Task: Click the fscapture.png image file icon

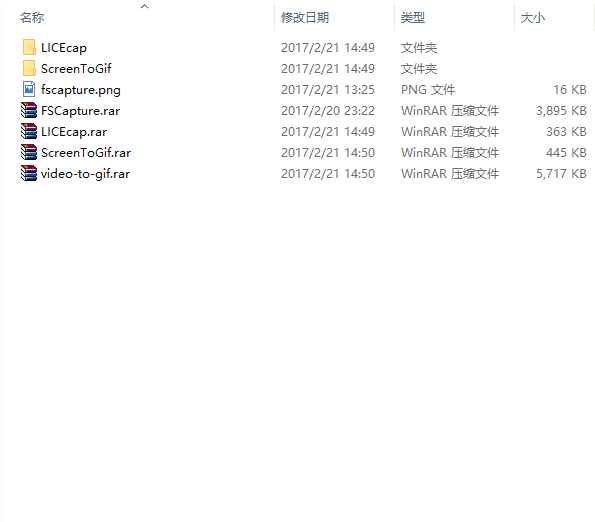Action: click(29, 90)
